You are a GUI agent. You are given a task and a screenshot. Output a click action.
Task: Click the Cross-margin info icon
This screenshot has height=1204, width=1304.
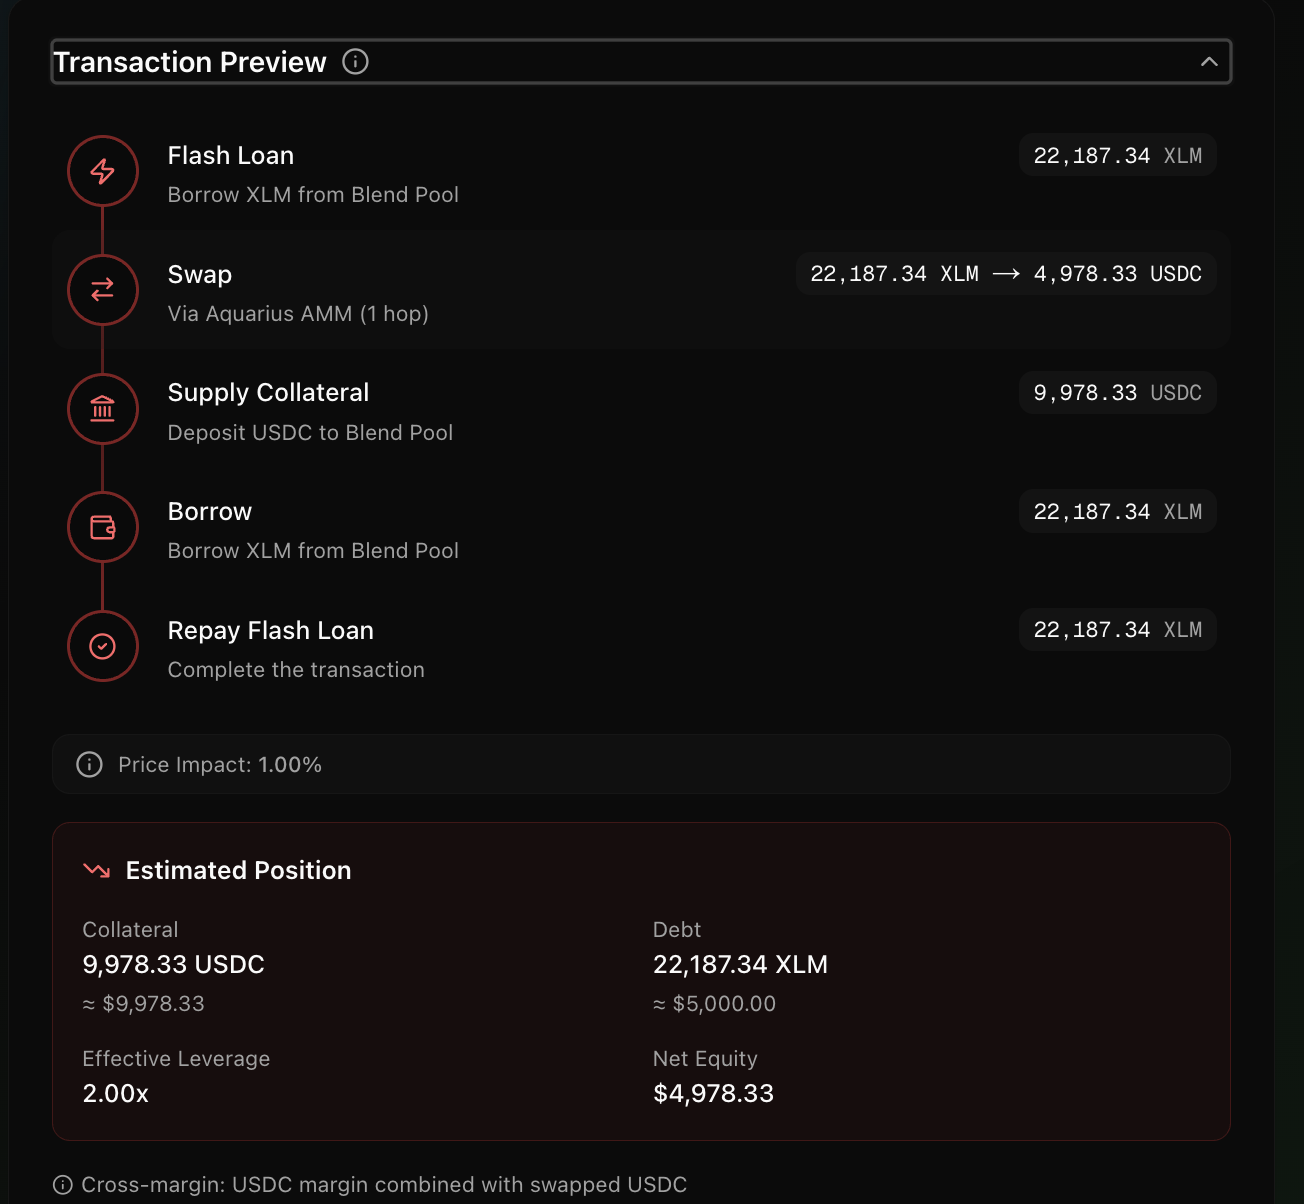pyautogui.click(x=63, y=1185)
